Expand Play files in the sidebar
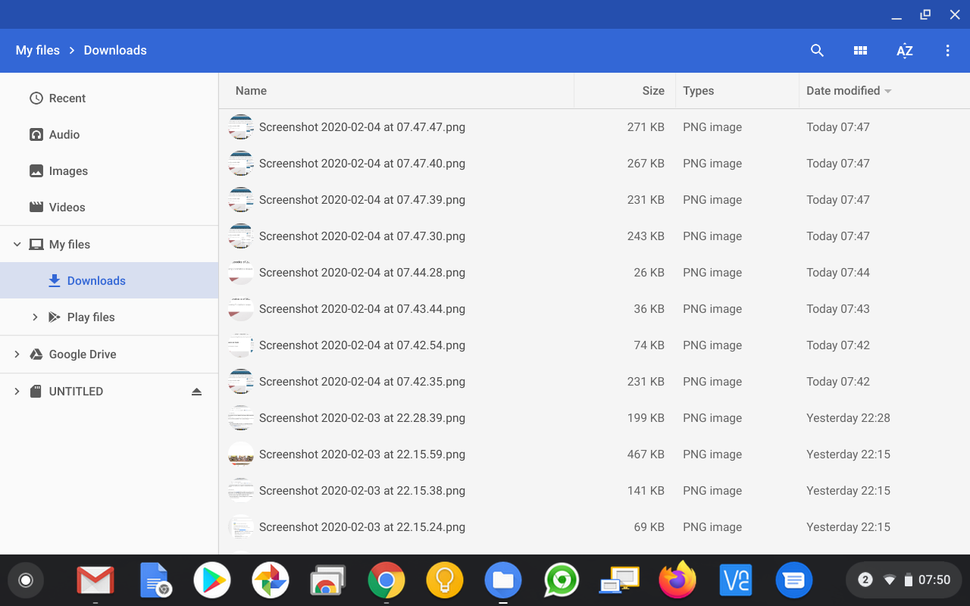The height and width of the screenshot is (606, 970). [35, 317]
